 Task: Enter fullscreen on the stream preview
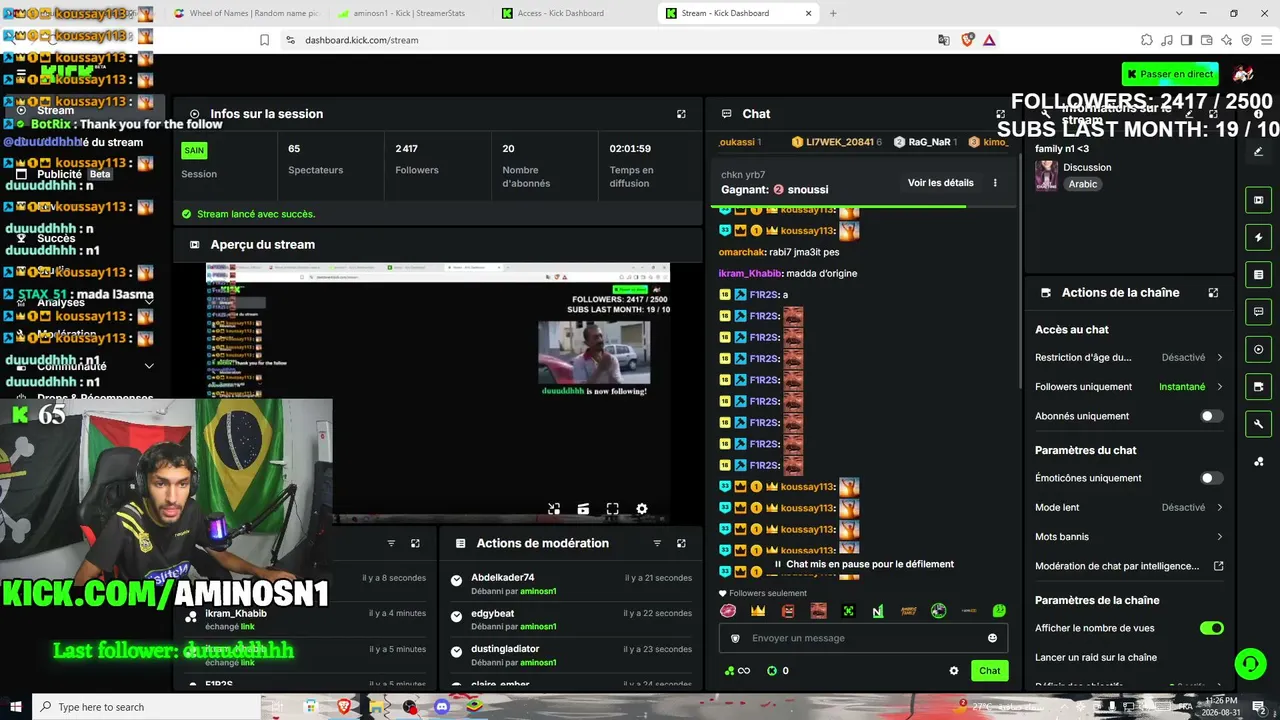pyautogui.click(x=612, y=509)
